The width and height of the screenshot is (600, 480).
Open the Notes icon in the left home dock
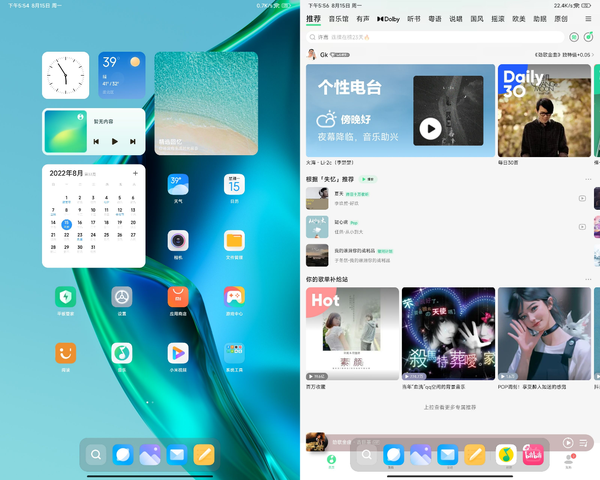204,454
